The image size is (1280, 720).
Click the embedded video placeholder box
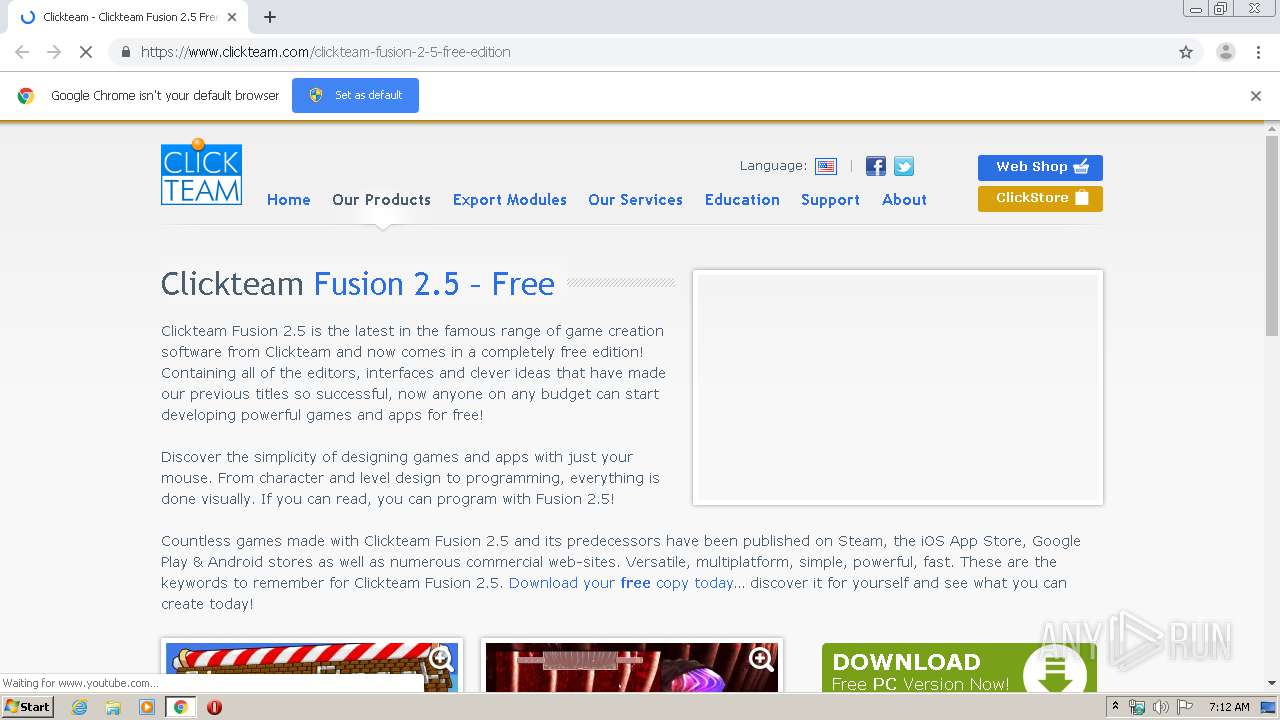(898, 388)
